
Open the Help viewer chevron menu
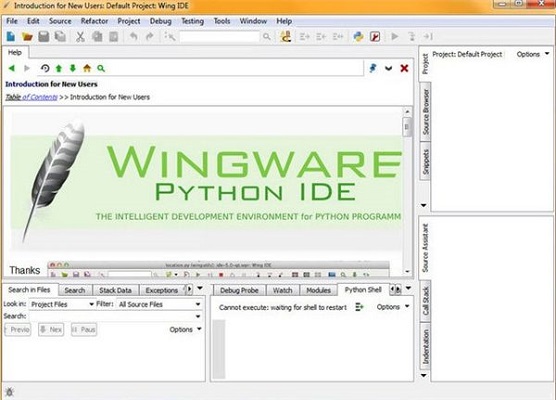point(389,68)
